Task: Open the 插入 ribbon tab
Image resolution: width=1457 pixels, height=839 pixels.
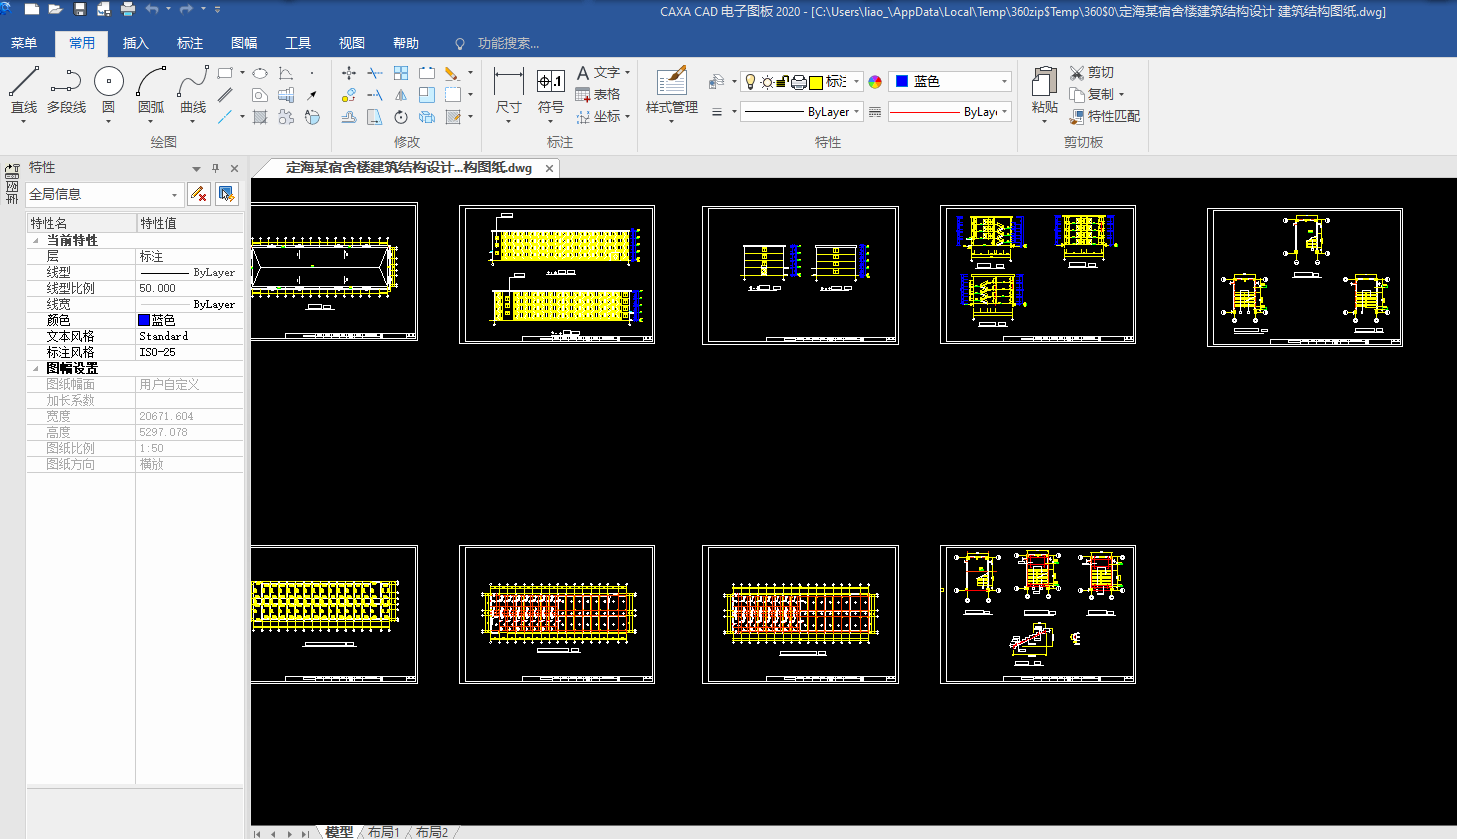Action: tap(136, 43)
